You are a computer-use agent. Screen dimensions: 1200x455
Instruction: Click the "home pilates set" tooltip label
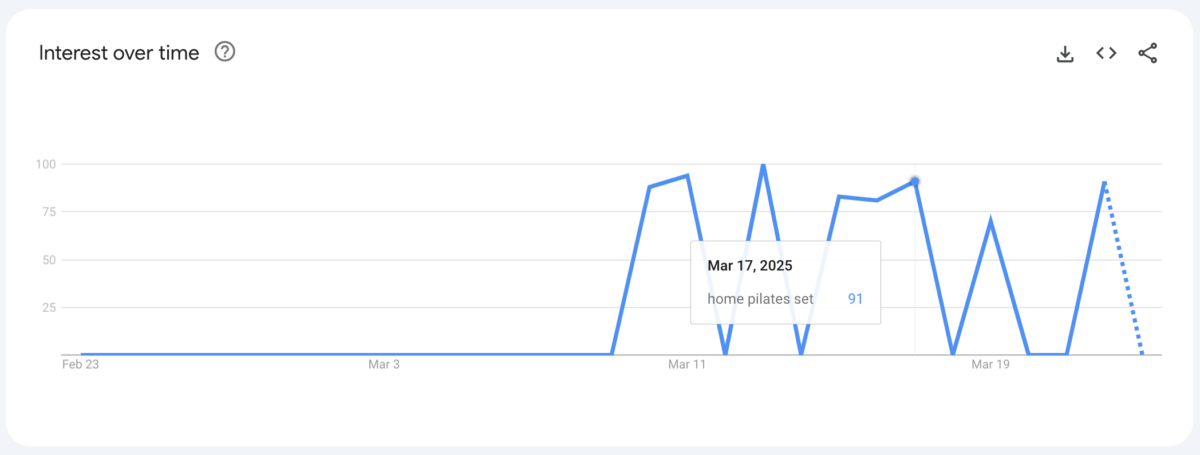pos(760,299)
